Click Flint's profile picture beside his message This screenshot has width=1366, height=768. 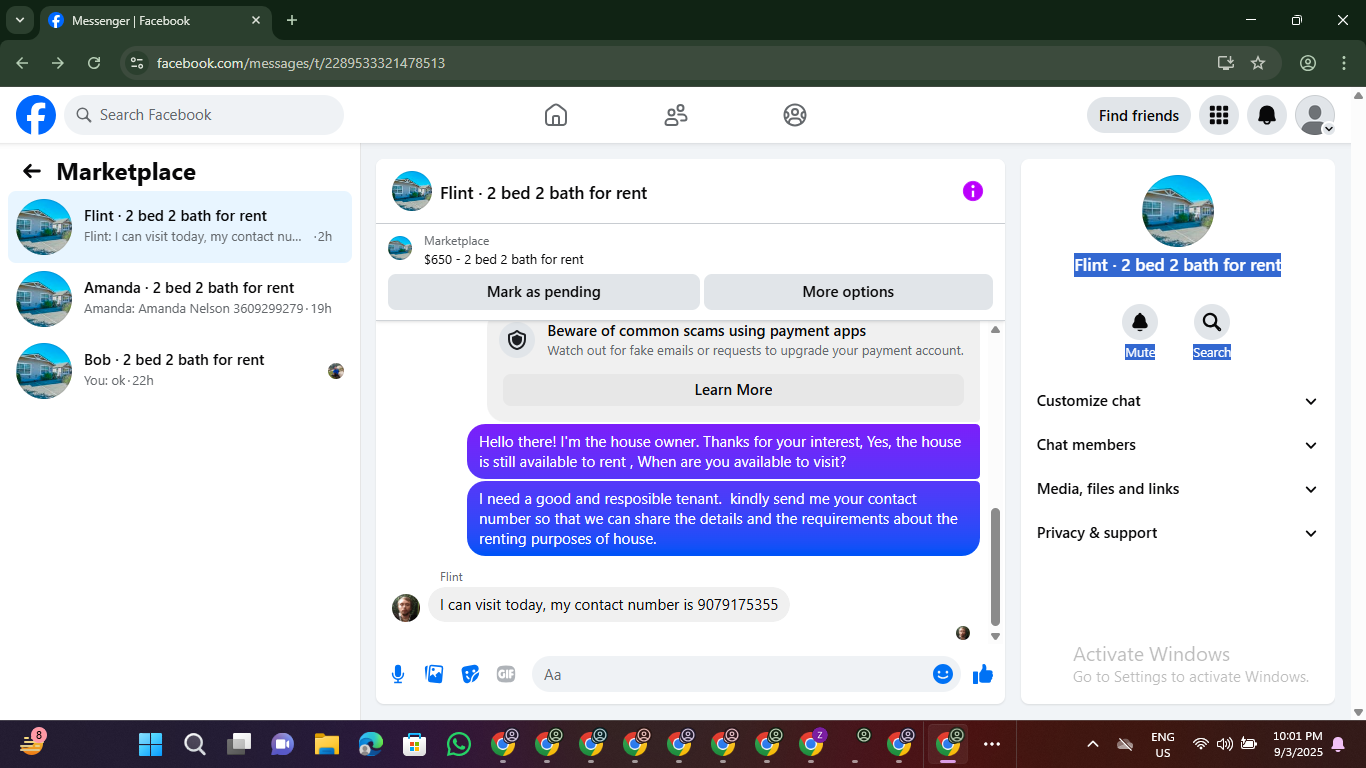pyautogui.click(x=406, y=607)
